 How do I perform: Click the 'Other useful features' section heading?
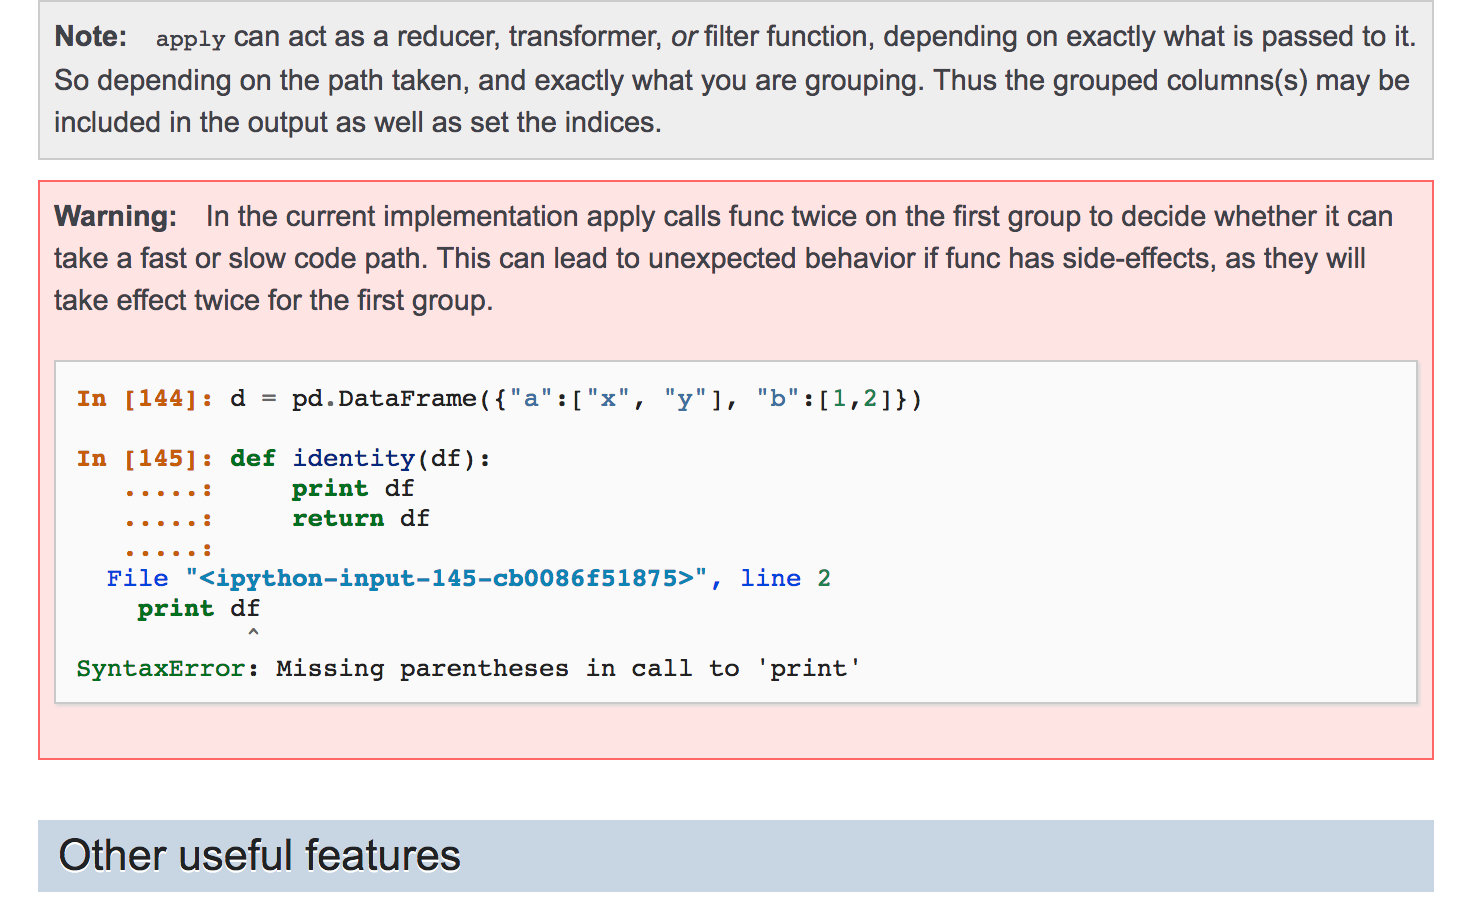tap(259, 856)
